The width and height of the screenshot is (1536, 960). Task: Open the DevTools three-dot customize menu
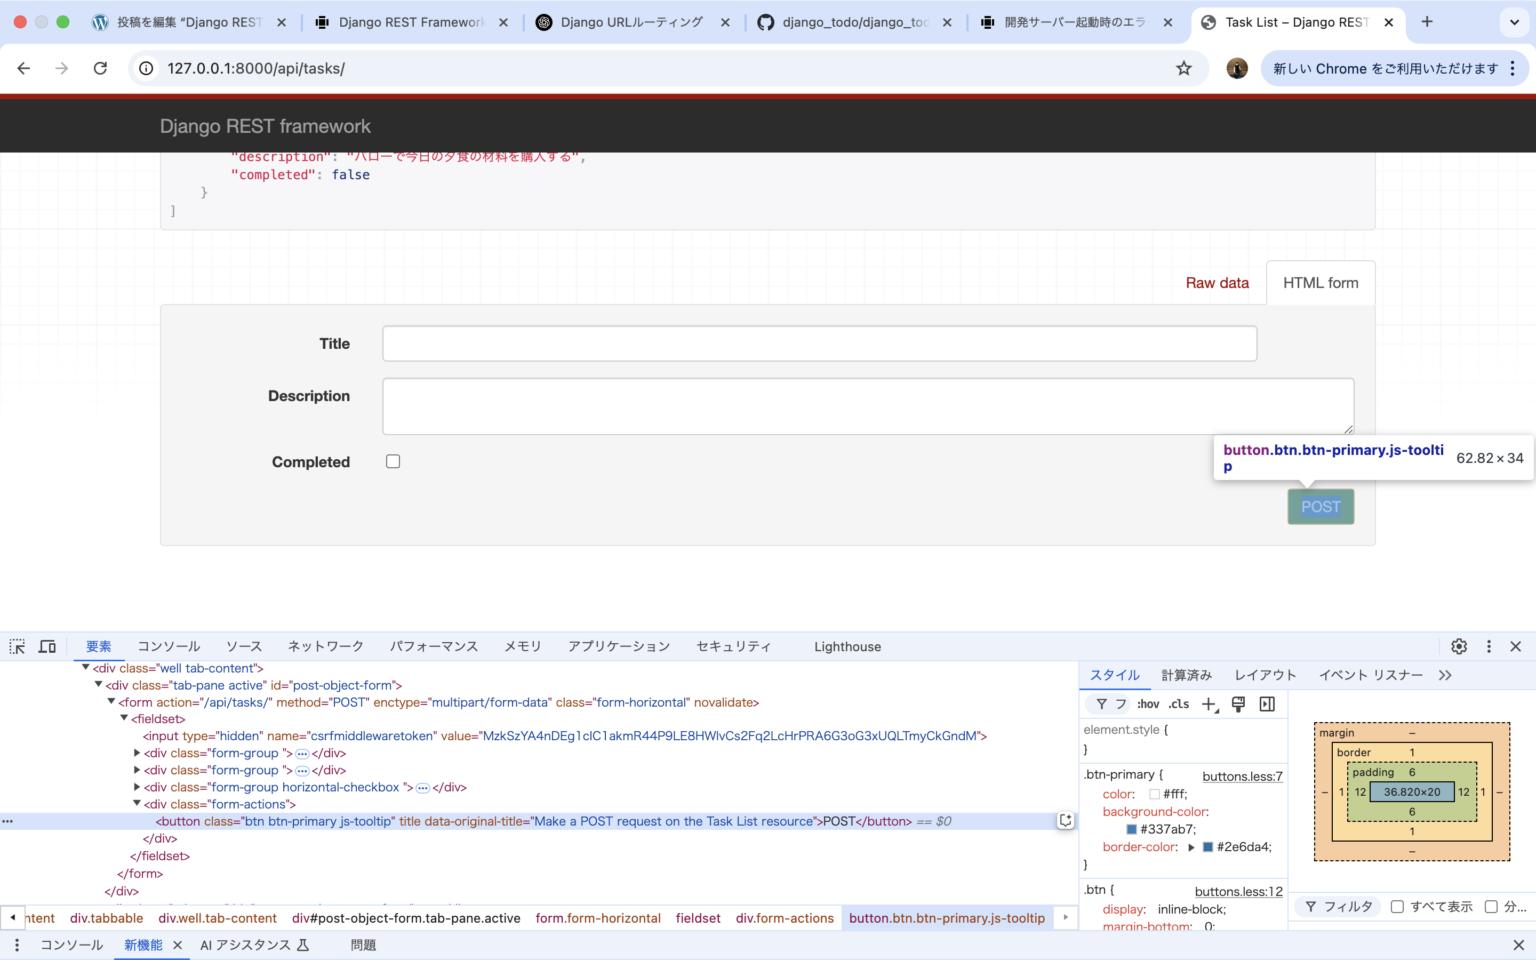pyautogui.click(x=1488, y=646)
